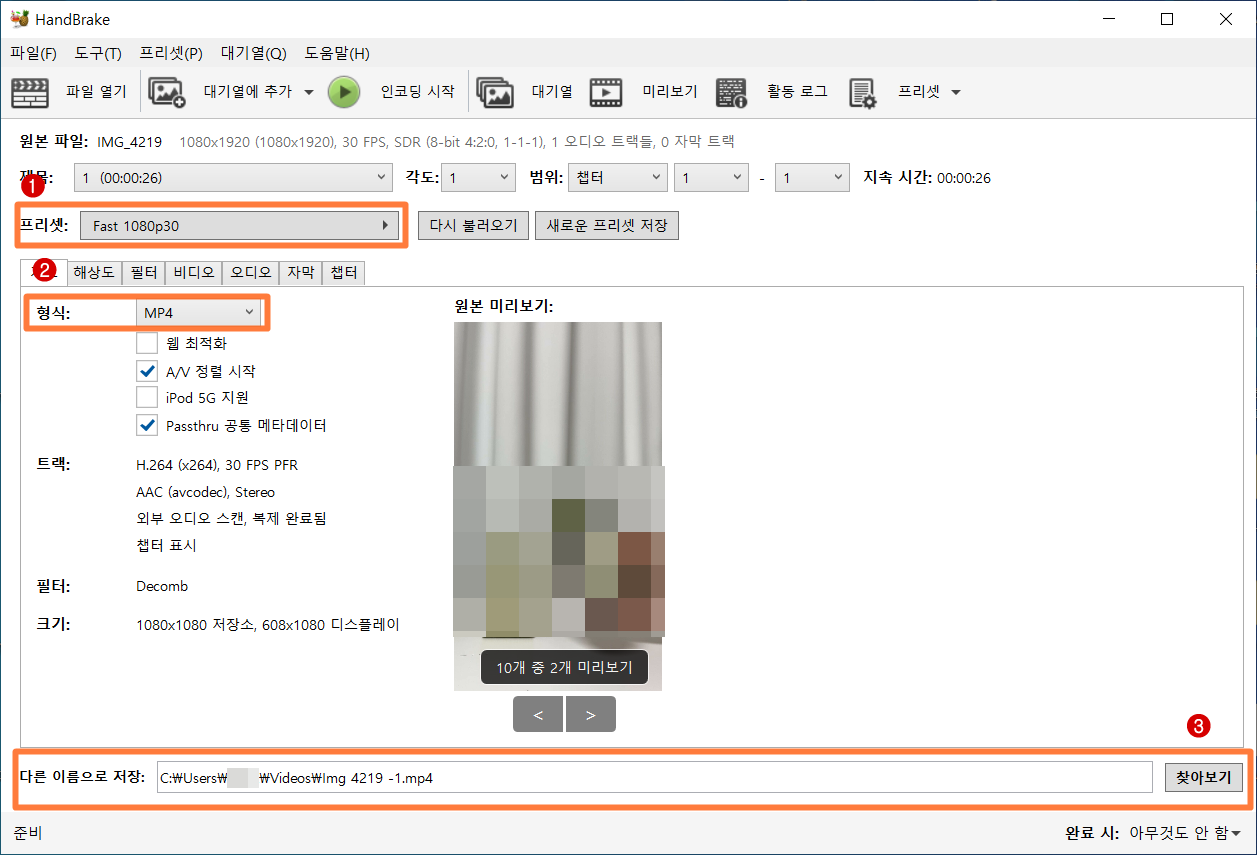Open the 각도 dropdown
This screenshot has height=855, width=1257.
coord(479,178)
